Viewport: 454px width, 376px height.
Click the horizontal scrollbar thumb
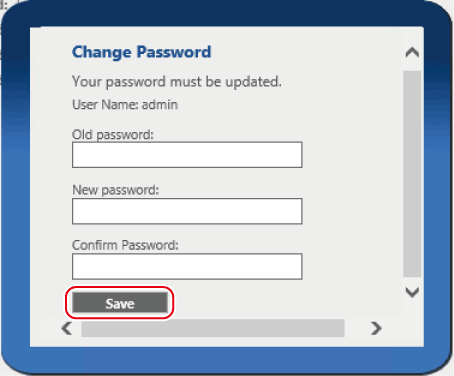coord(213,328)
